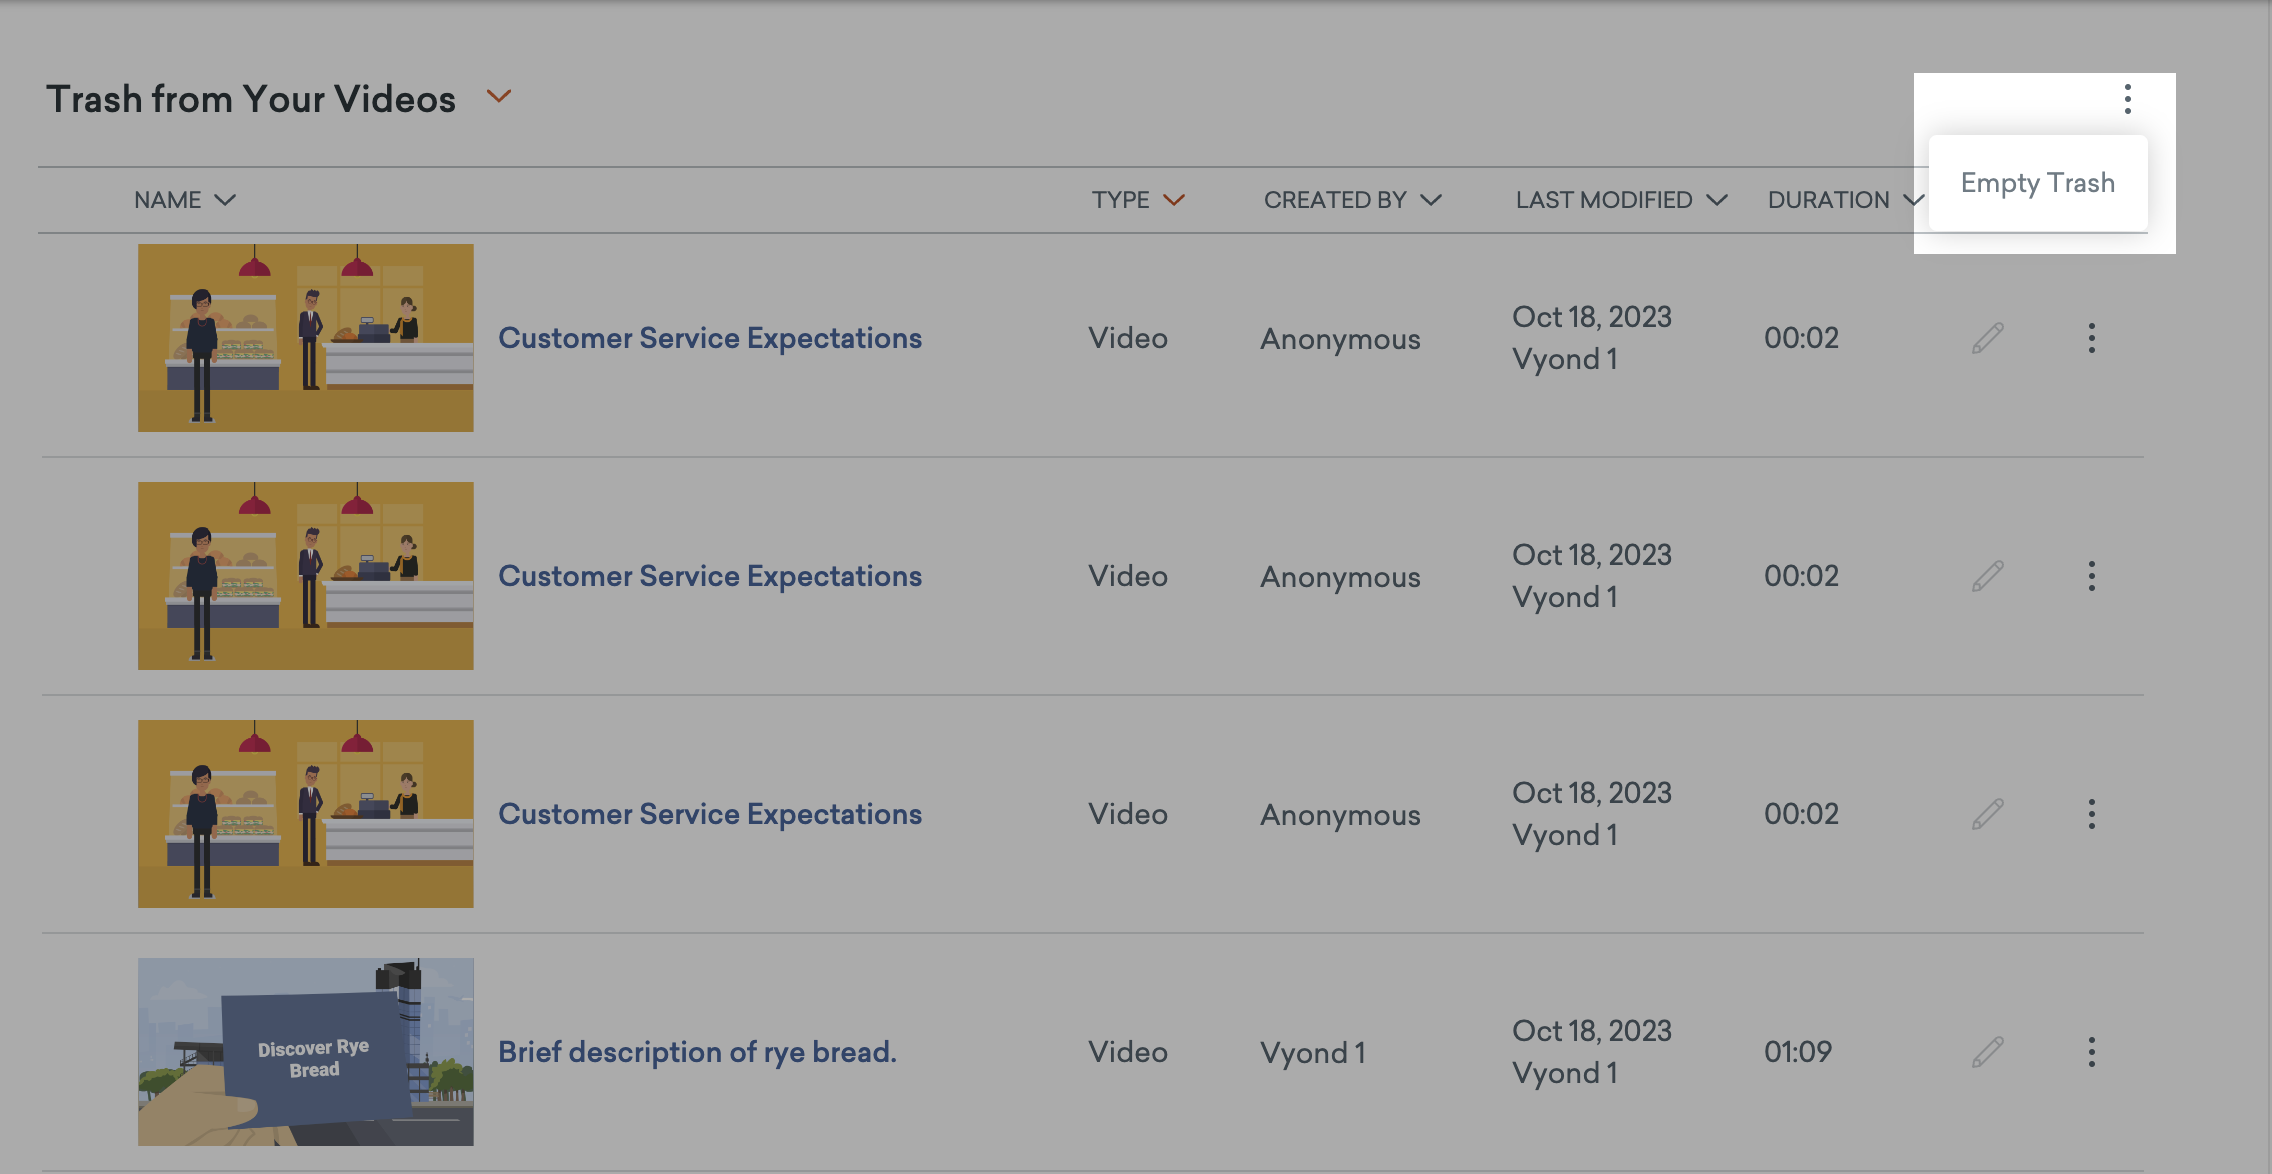Sort the list using the TYPE column

tap(1175, 199)
